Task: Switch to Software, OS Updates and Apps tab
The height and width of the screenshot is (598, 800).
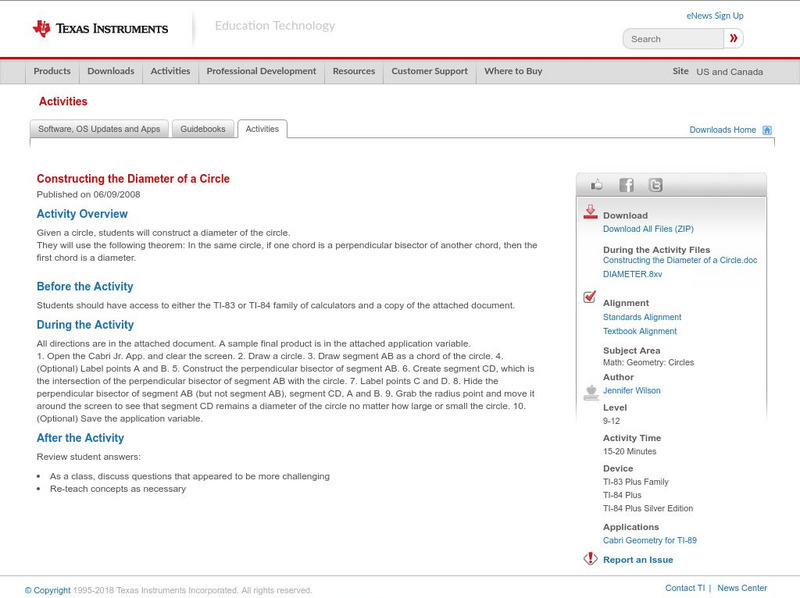Action: 99,129
